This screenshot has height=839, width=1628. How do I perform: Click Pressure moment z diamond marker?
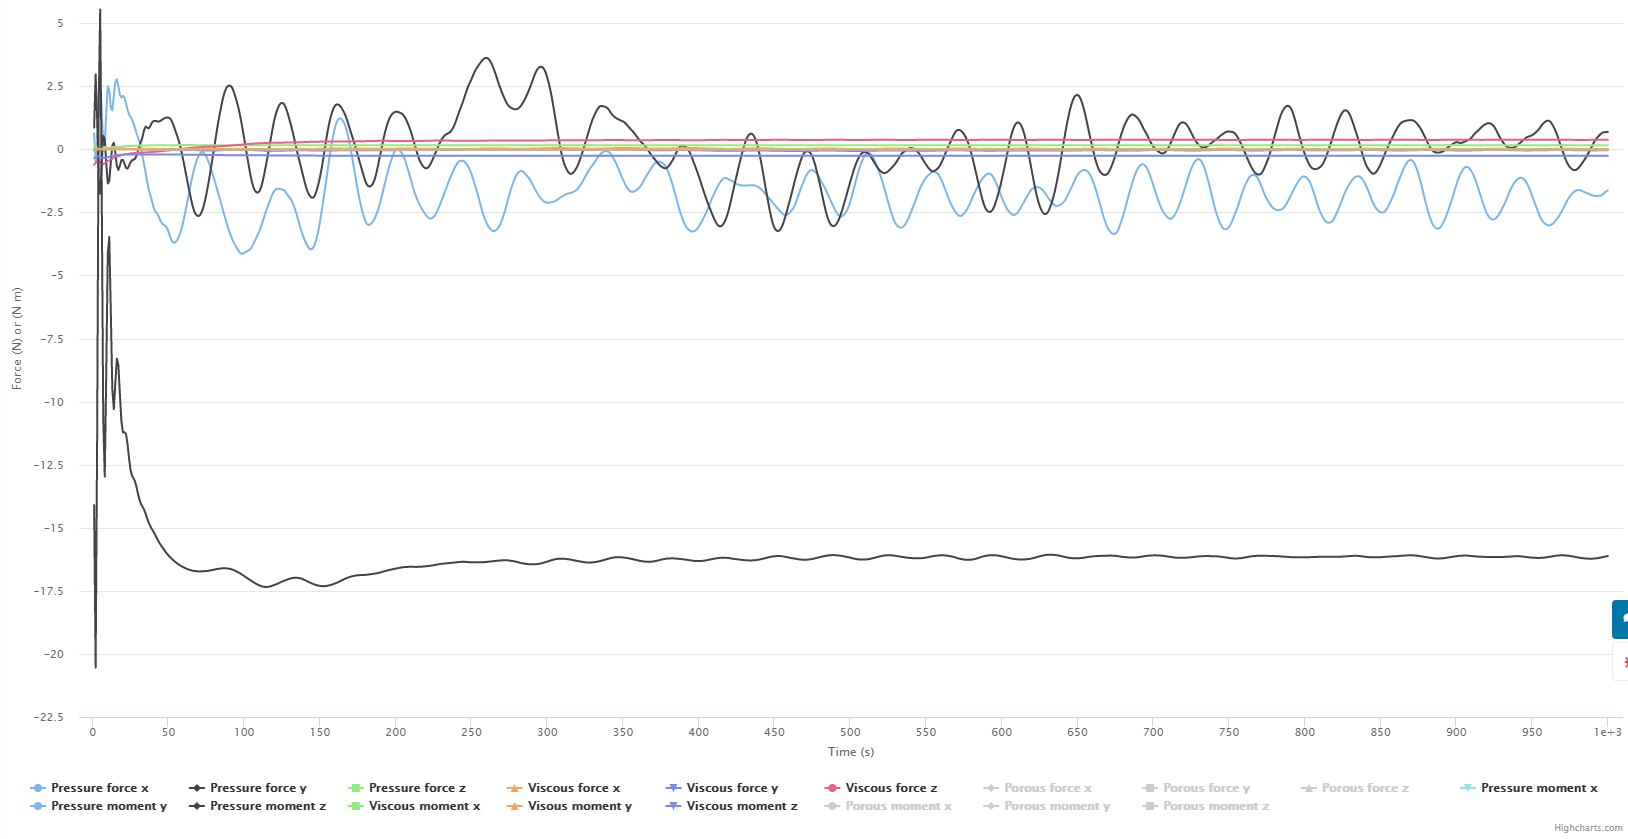(x=198, y=806)
